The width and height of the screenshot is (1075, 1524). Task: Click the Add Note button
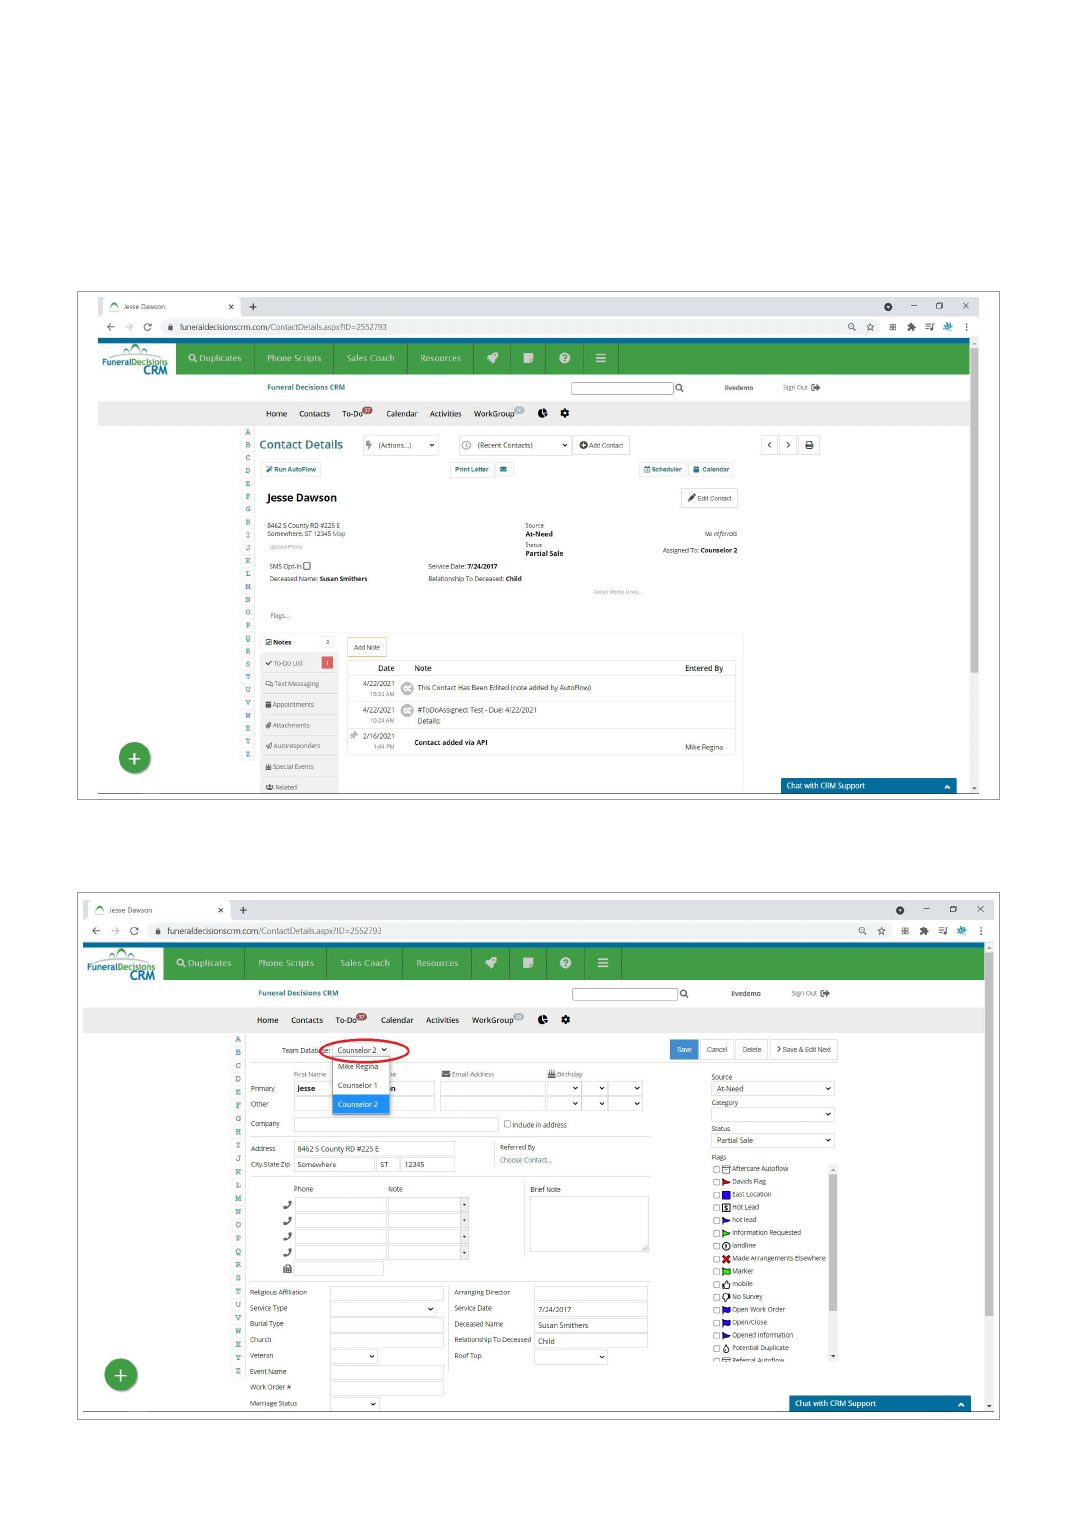[366, 647]
